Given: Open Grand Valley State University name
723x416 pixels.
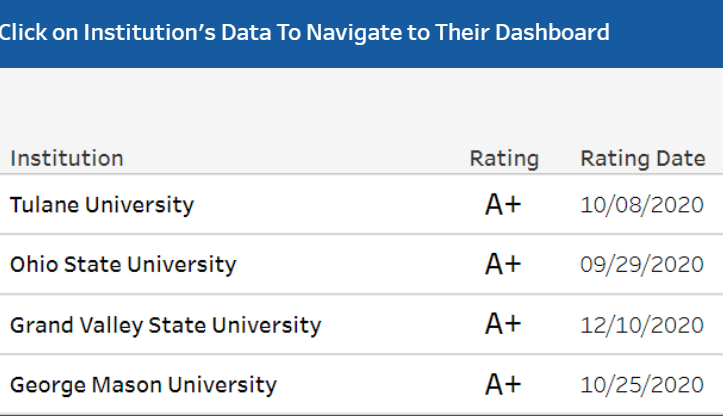Looking at the screenshot, I should point(165,325).
